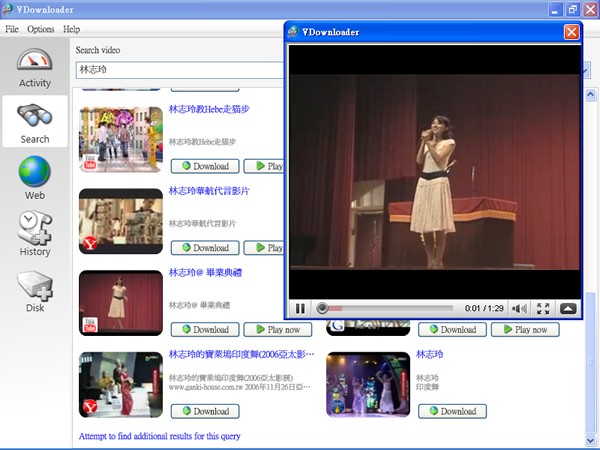Open the 林志玲華航代言影片 title link
Image resolution: width=600 pixels, height=450 pixels.
[x=209, y=190]
